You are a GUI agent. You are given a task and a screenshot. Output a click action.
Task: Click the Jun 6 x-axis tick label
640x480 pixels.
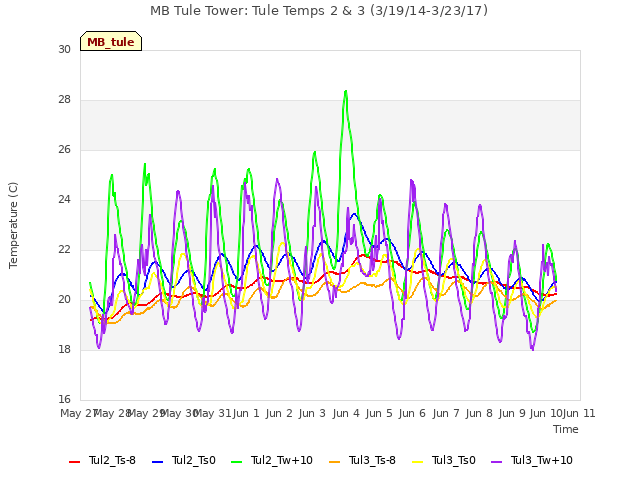412,413
